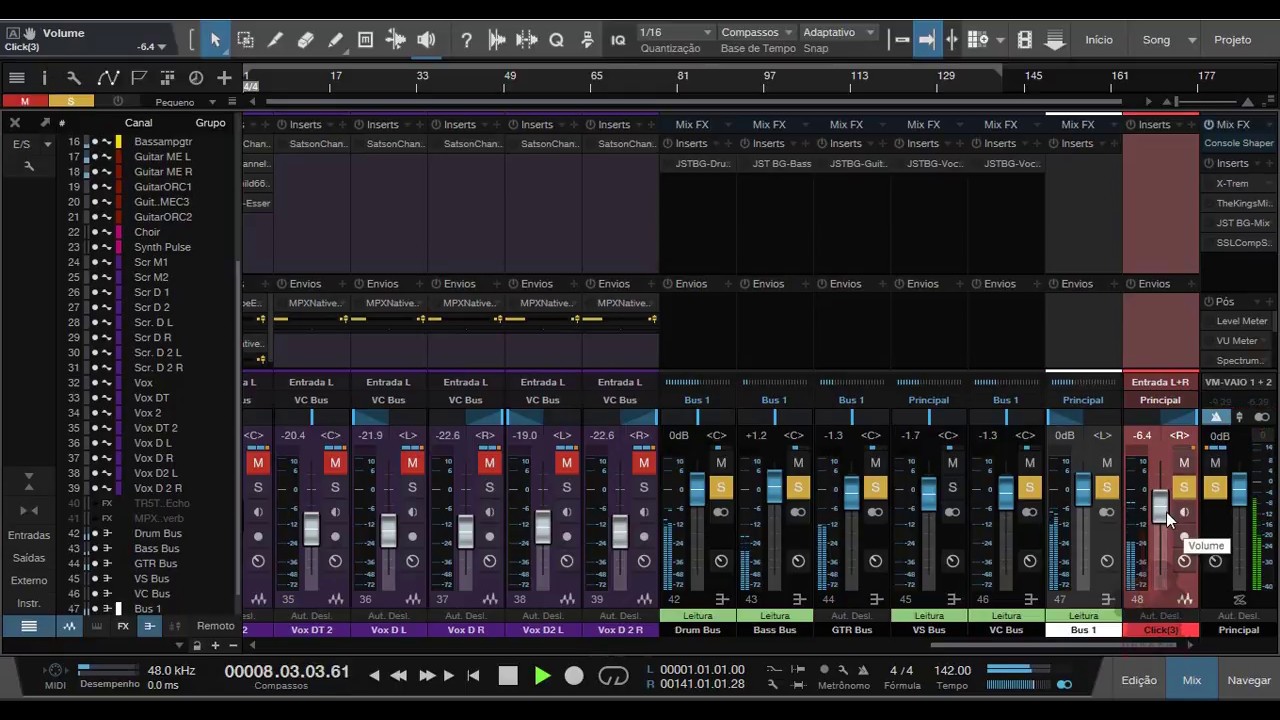
Task: Select the Eraser tool
Action: click(305, 40)
